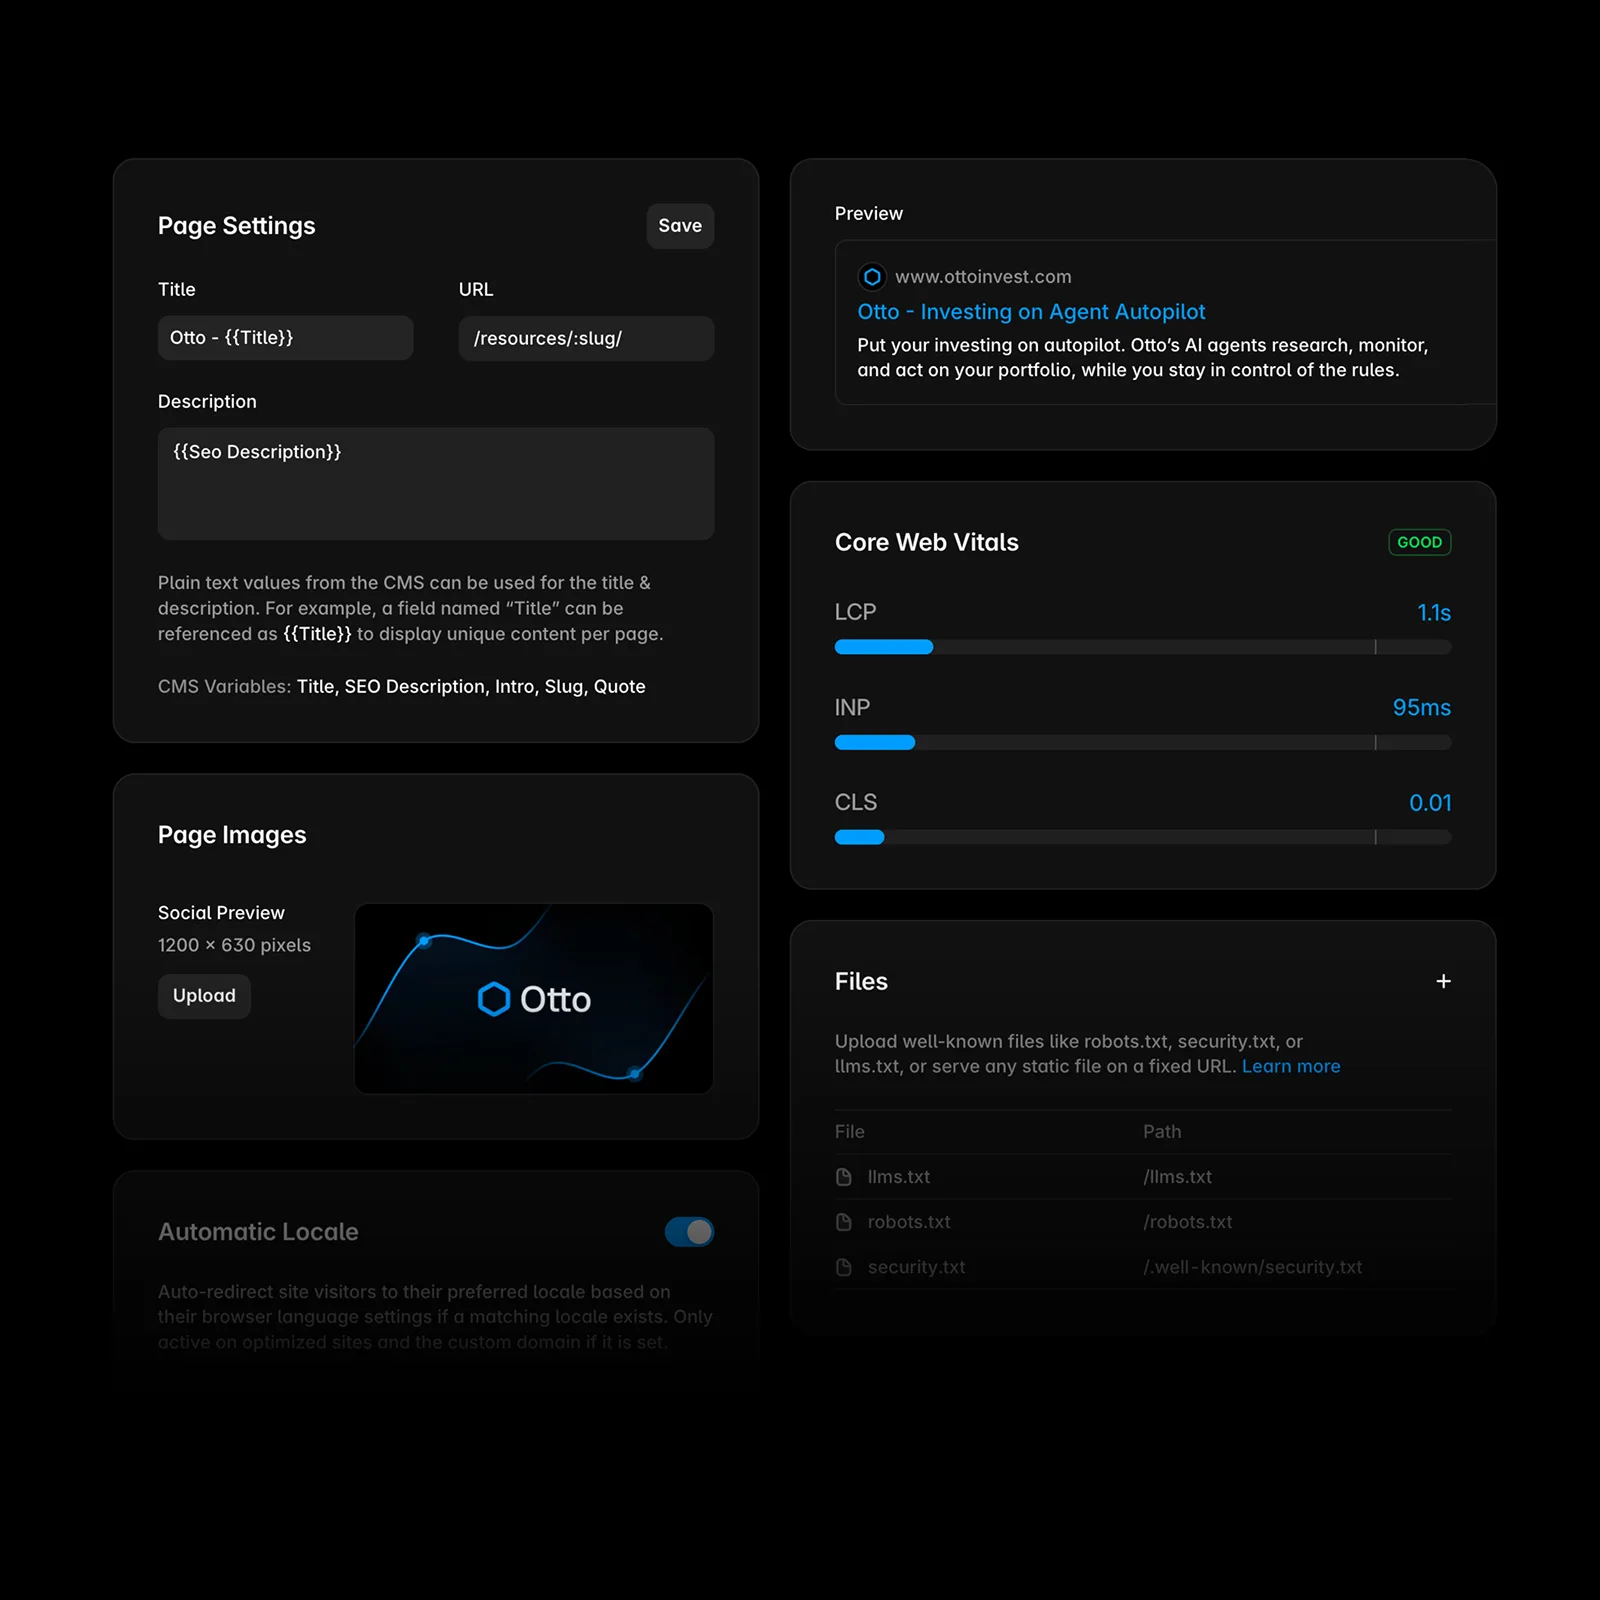Click the 1.1s LCP value
The width and height of the screenshot is (1600, 1600).
[x=1434, y=613]
